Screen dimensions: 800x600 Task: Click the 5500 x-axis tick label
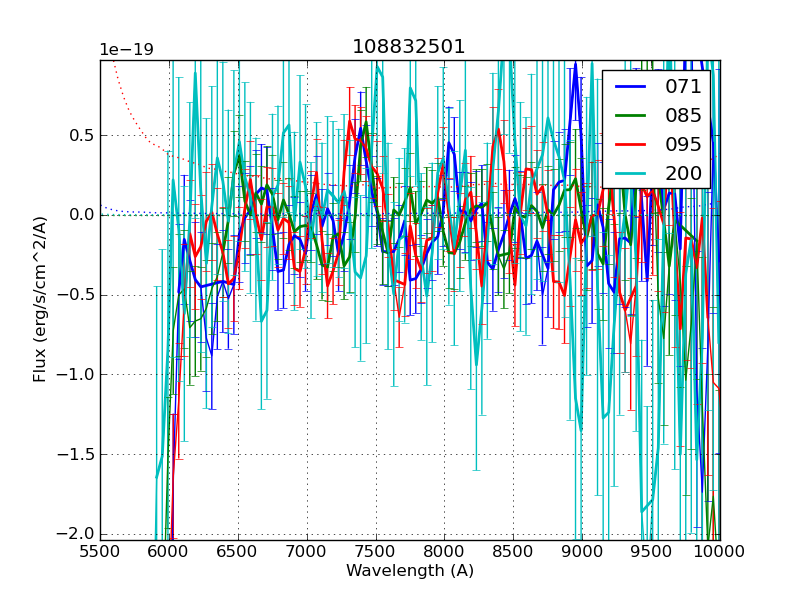point(100,551)
